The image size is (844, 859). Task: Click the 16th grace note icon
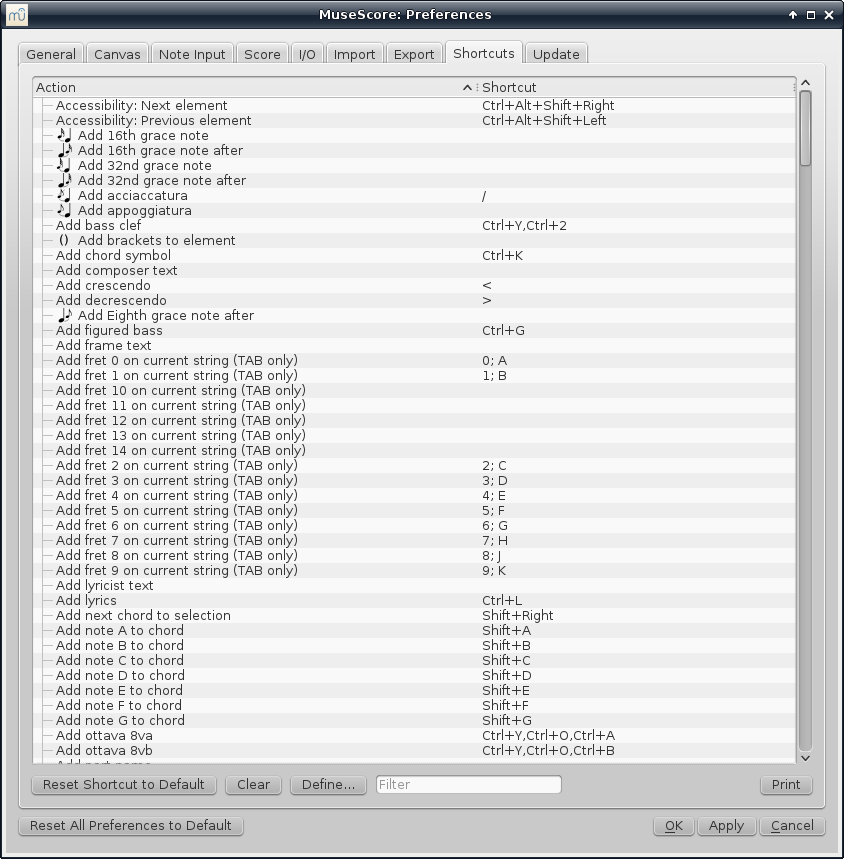pos(65,135)
